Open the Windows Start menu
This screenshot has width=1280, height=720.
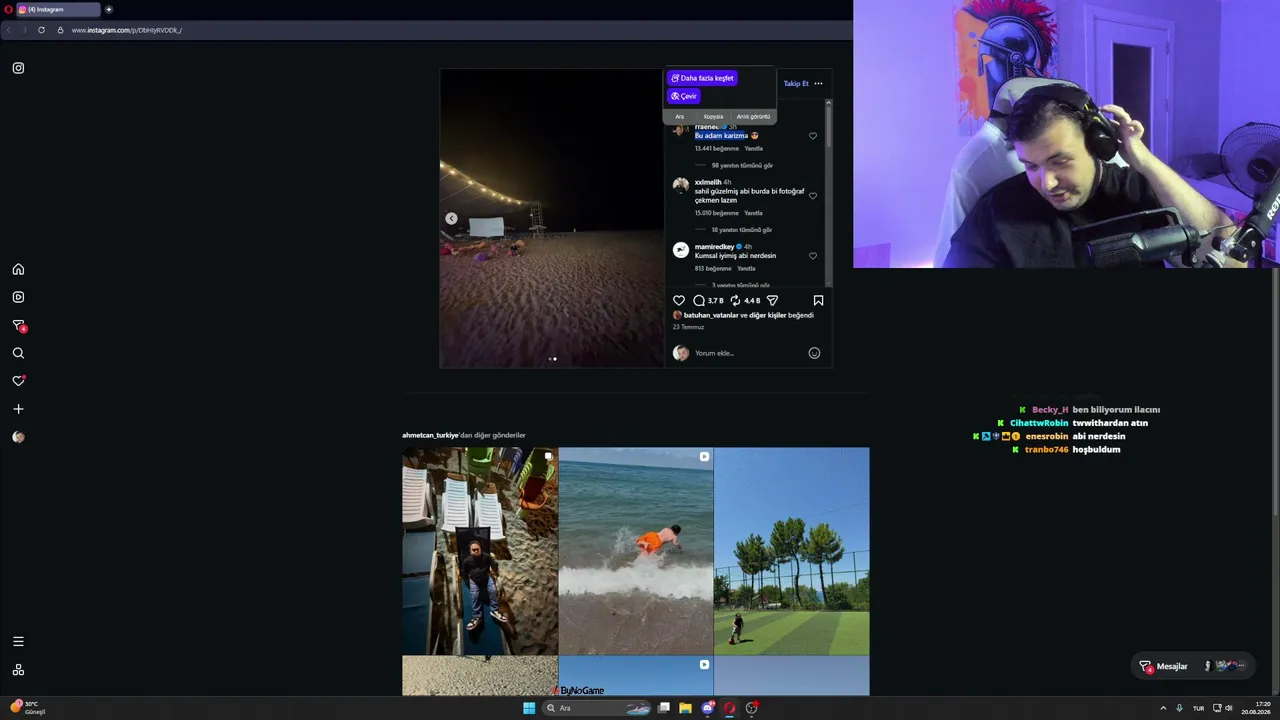tap(529, 708)
